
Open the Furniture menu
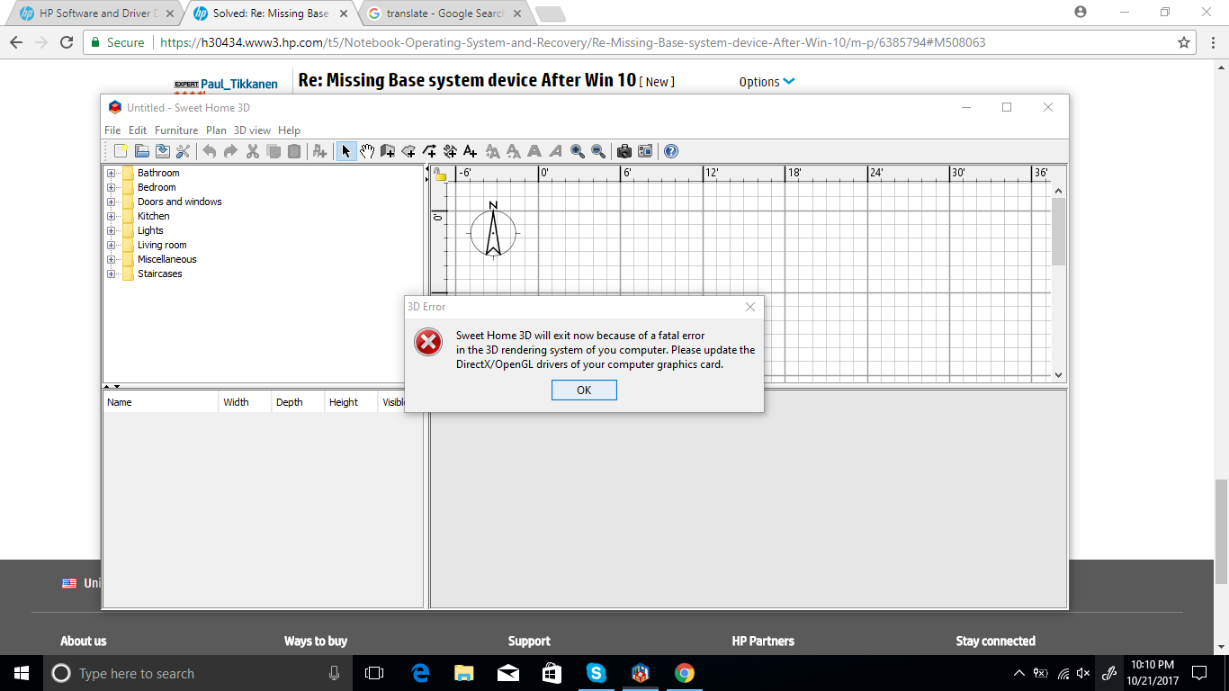[176, 130]
